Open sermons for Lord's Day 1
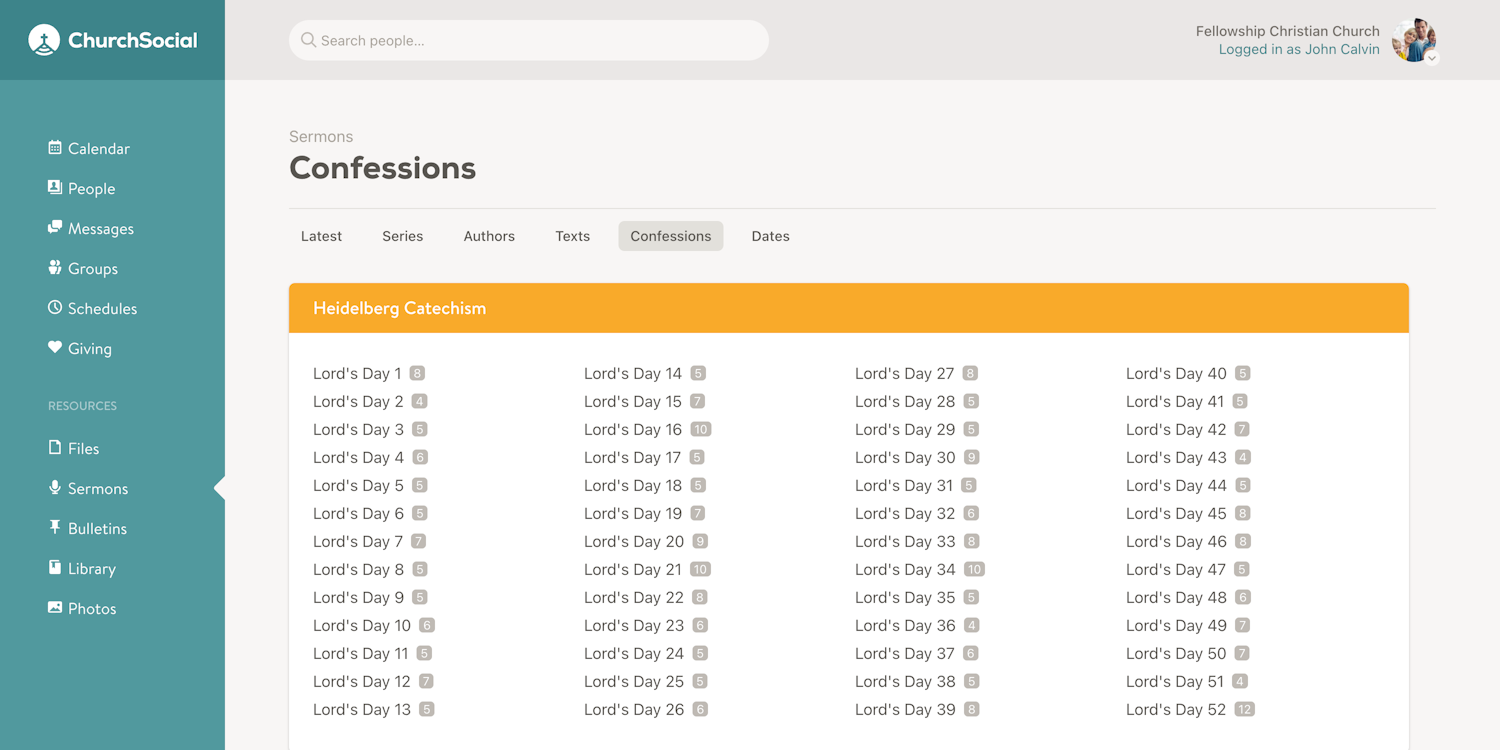1500x750 pixels. pyautogui.click(x=355, y=373)
